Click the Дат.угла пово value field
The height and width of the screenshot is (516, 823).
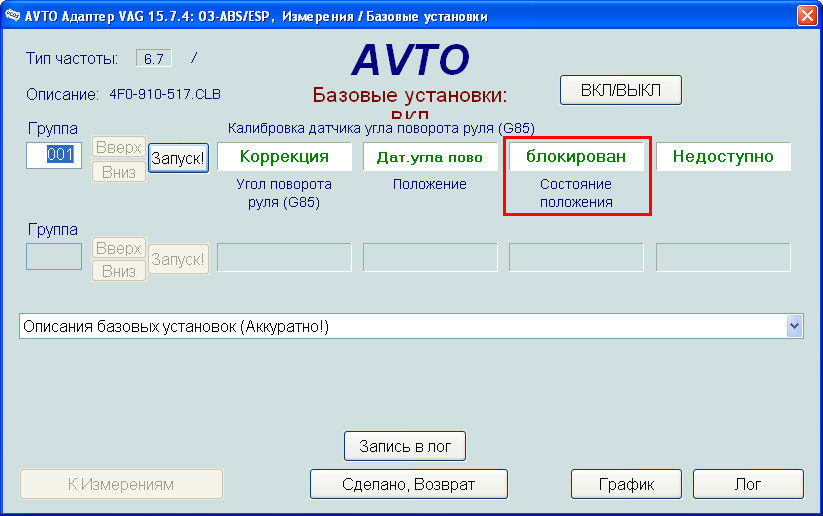click(430, 156)
